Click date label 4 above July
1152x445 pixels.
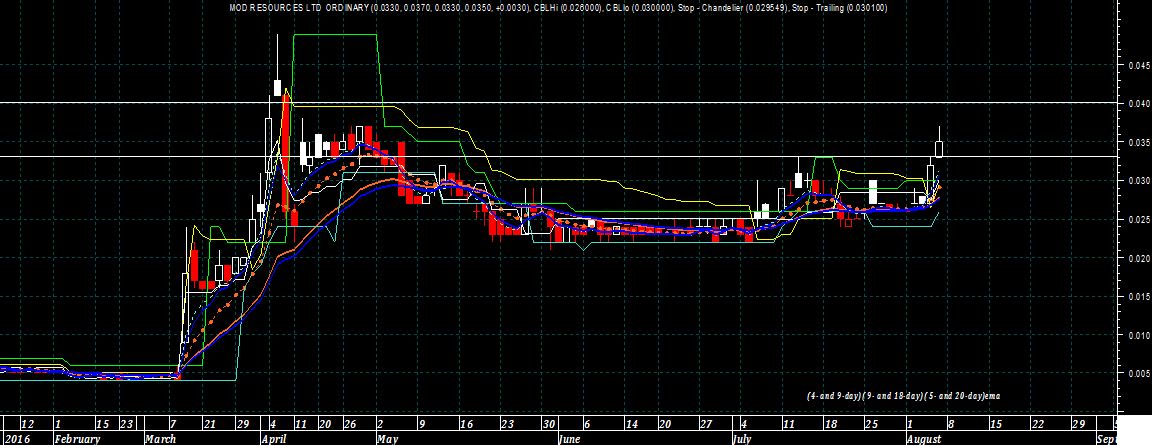click(746, 424)
